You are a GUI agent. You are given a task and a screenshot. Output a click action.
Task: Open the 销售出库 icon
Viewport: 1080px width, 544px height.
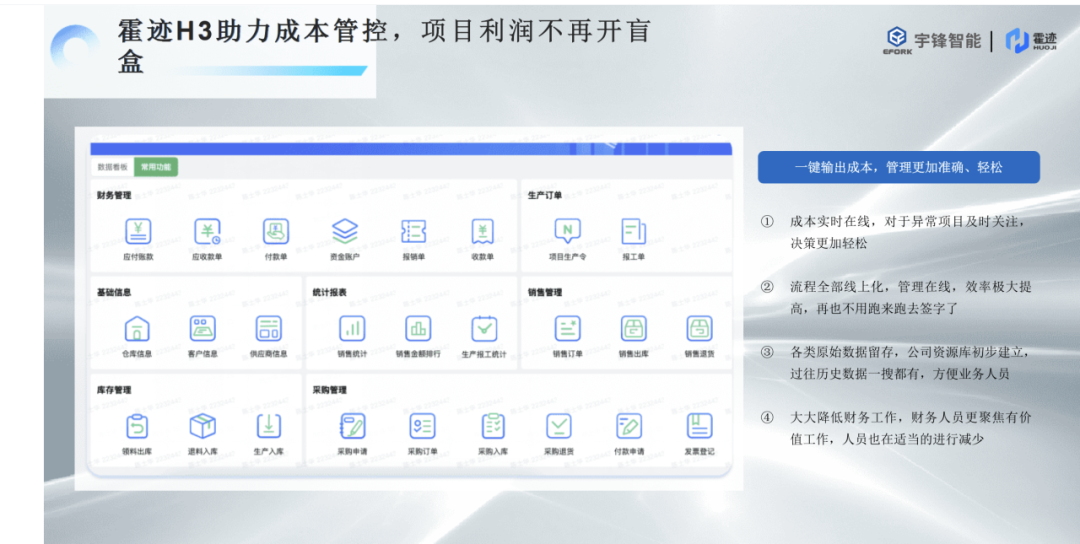[634, 328]
